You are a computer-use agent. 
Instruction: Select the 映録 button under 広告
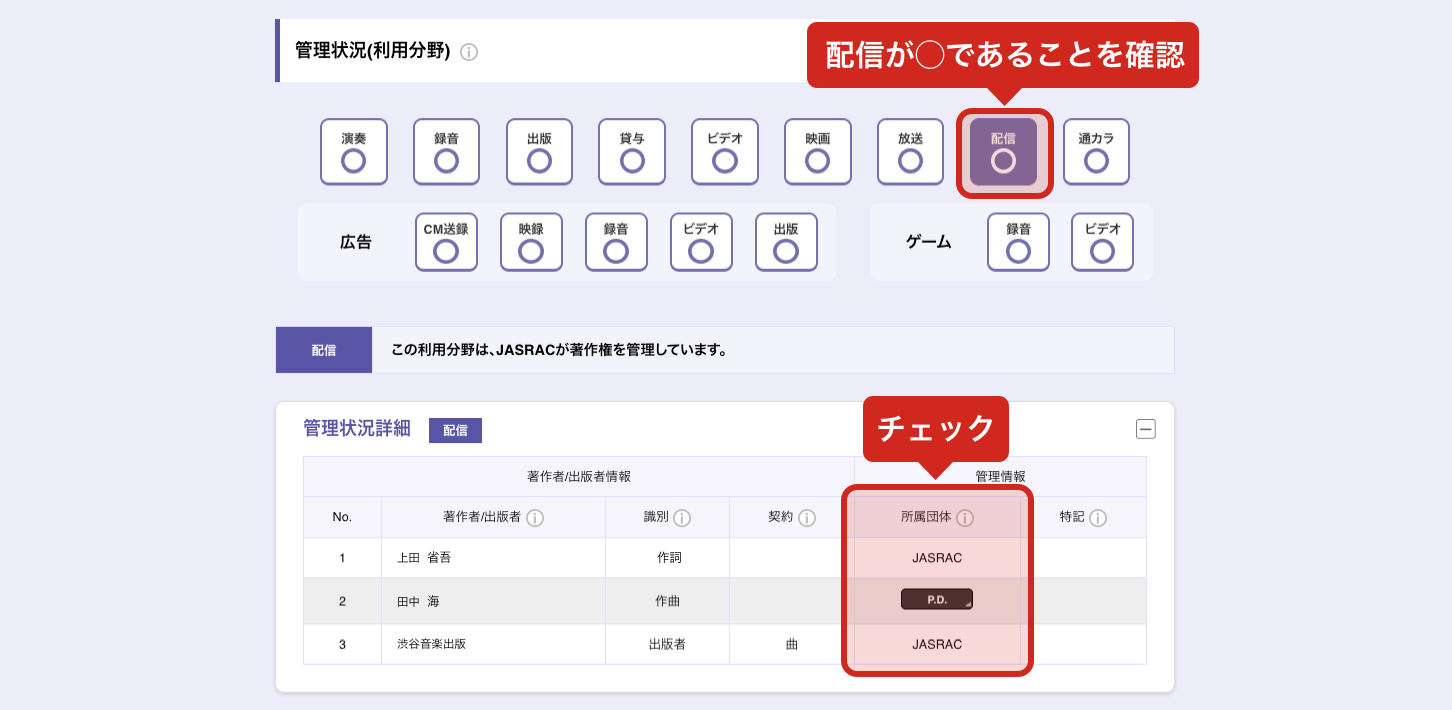point(531,242)
